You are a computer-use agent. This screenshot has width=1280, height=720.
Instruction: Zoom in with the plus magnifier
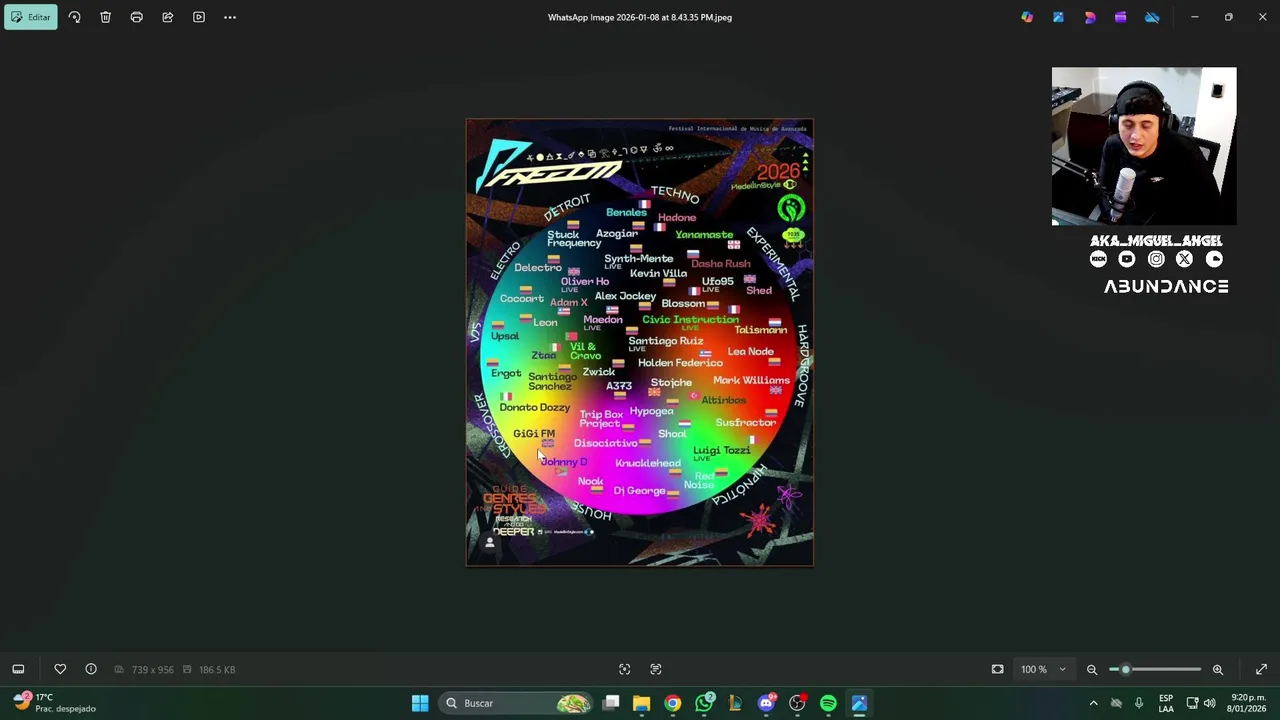point(1218,669)
